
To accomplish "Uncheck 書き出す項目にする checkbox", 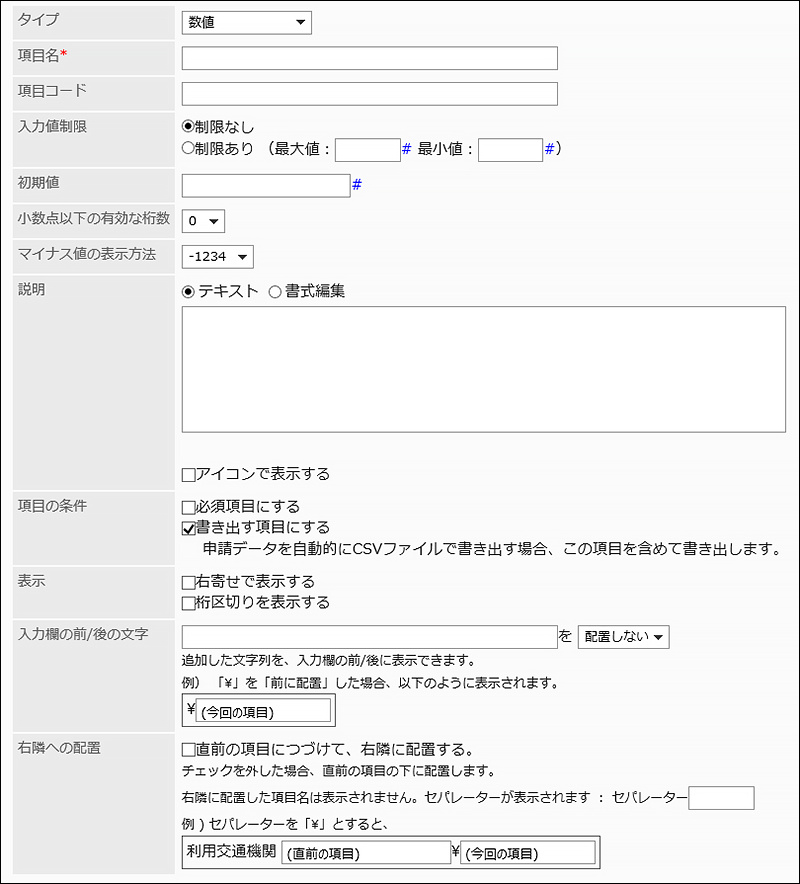I will click(188, 528).
